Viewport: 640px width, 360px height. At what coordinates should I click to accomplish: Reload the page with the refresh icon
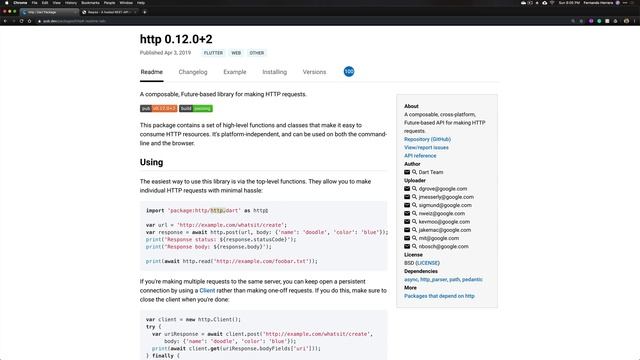pyautogui.click(x=21, y=21)
